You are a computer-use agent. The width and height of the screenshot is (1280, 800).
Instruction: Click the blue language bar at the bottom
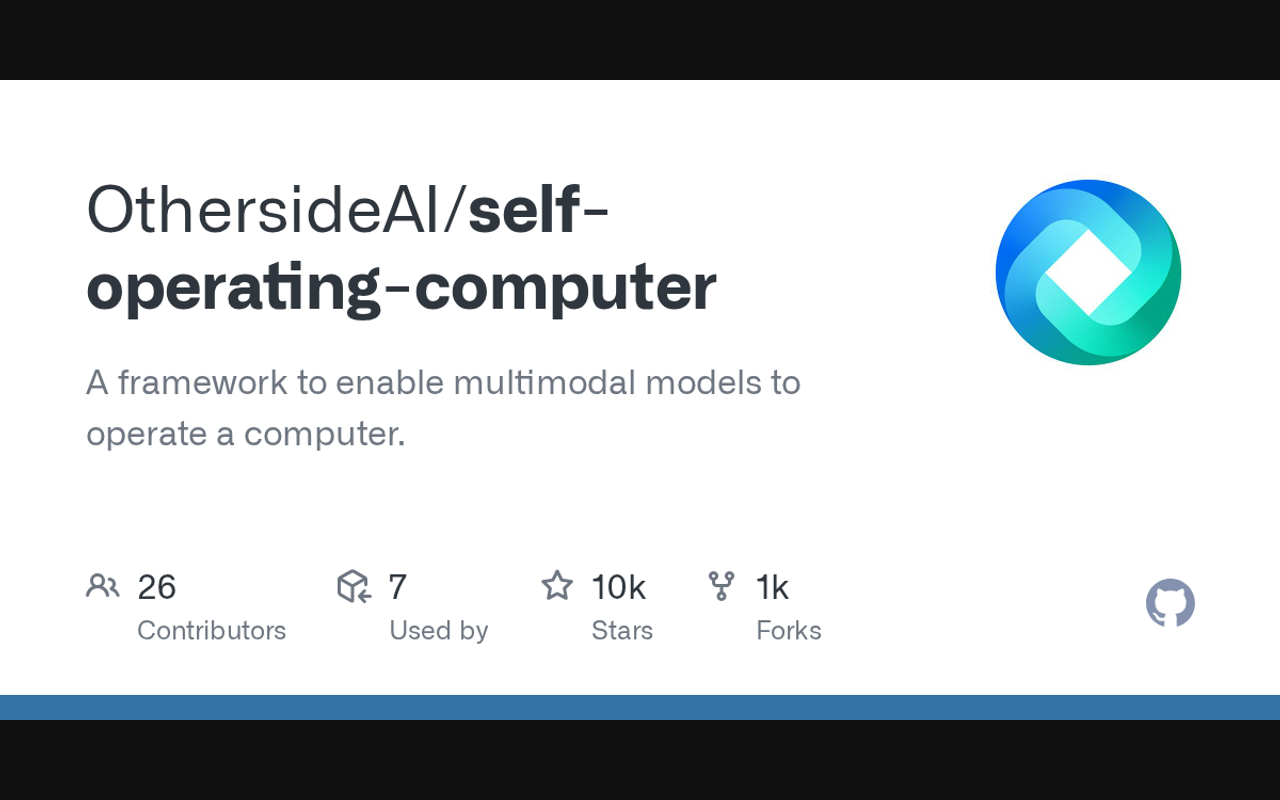pyautogui.click(x=640, y=707)
